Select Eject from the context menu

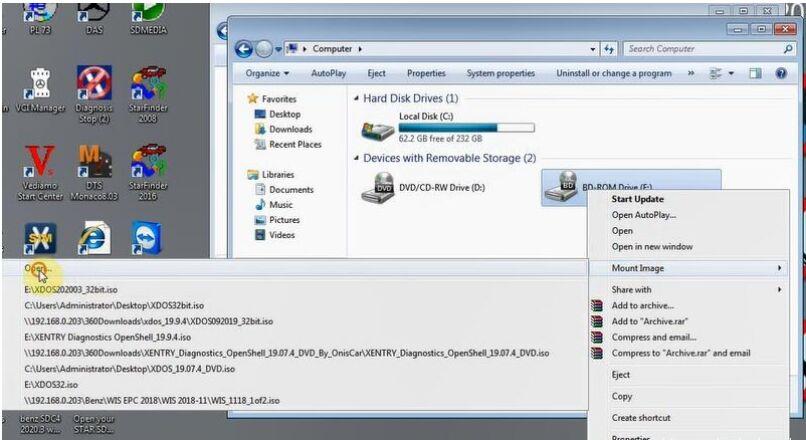tap(620, 375)
